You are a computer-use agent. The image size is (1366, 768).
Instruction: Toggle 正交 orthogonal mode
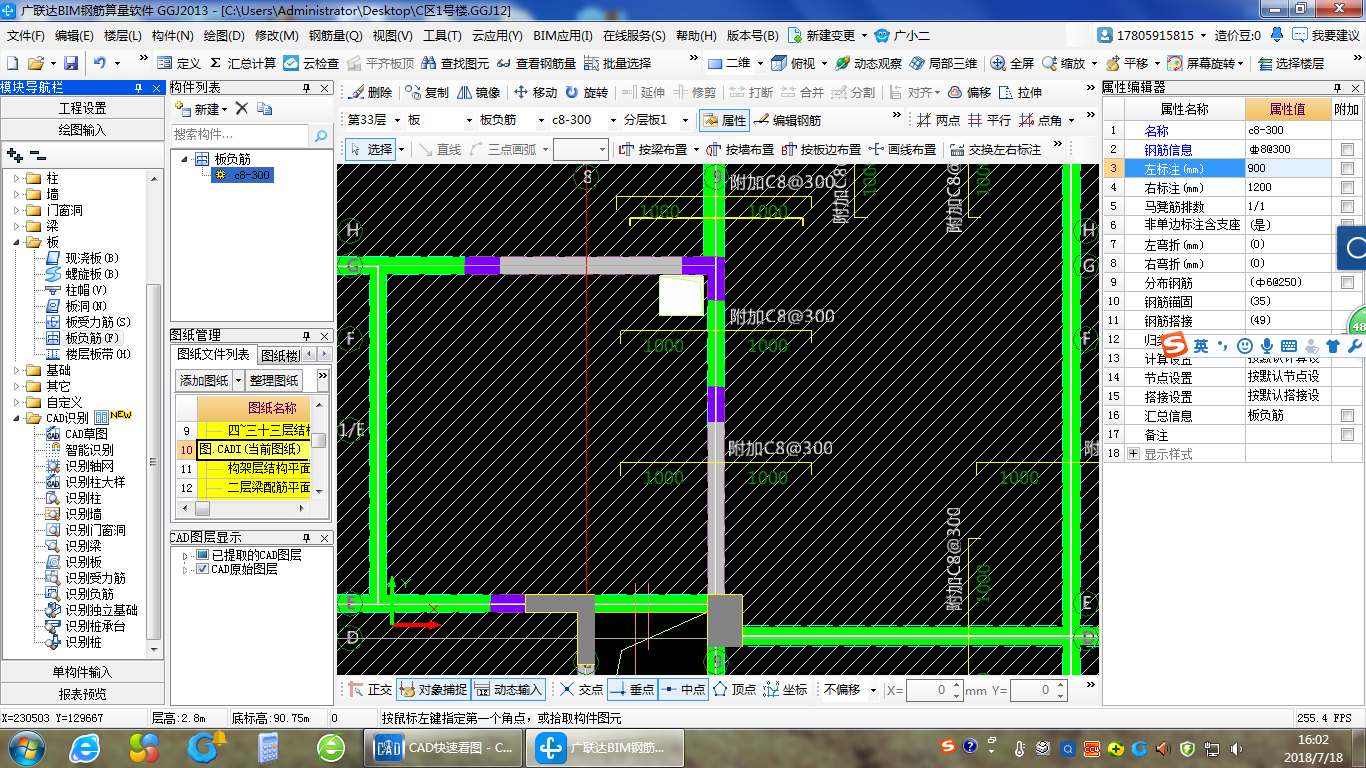click(x=370, y=690)
